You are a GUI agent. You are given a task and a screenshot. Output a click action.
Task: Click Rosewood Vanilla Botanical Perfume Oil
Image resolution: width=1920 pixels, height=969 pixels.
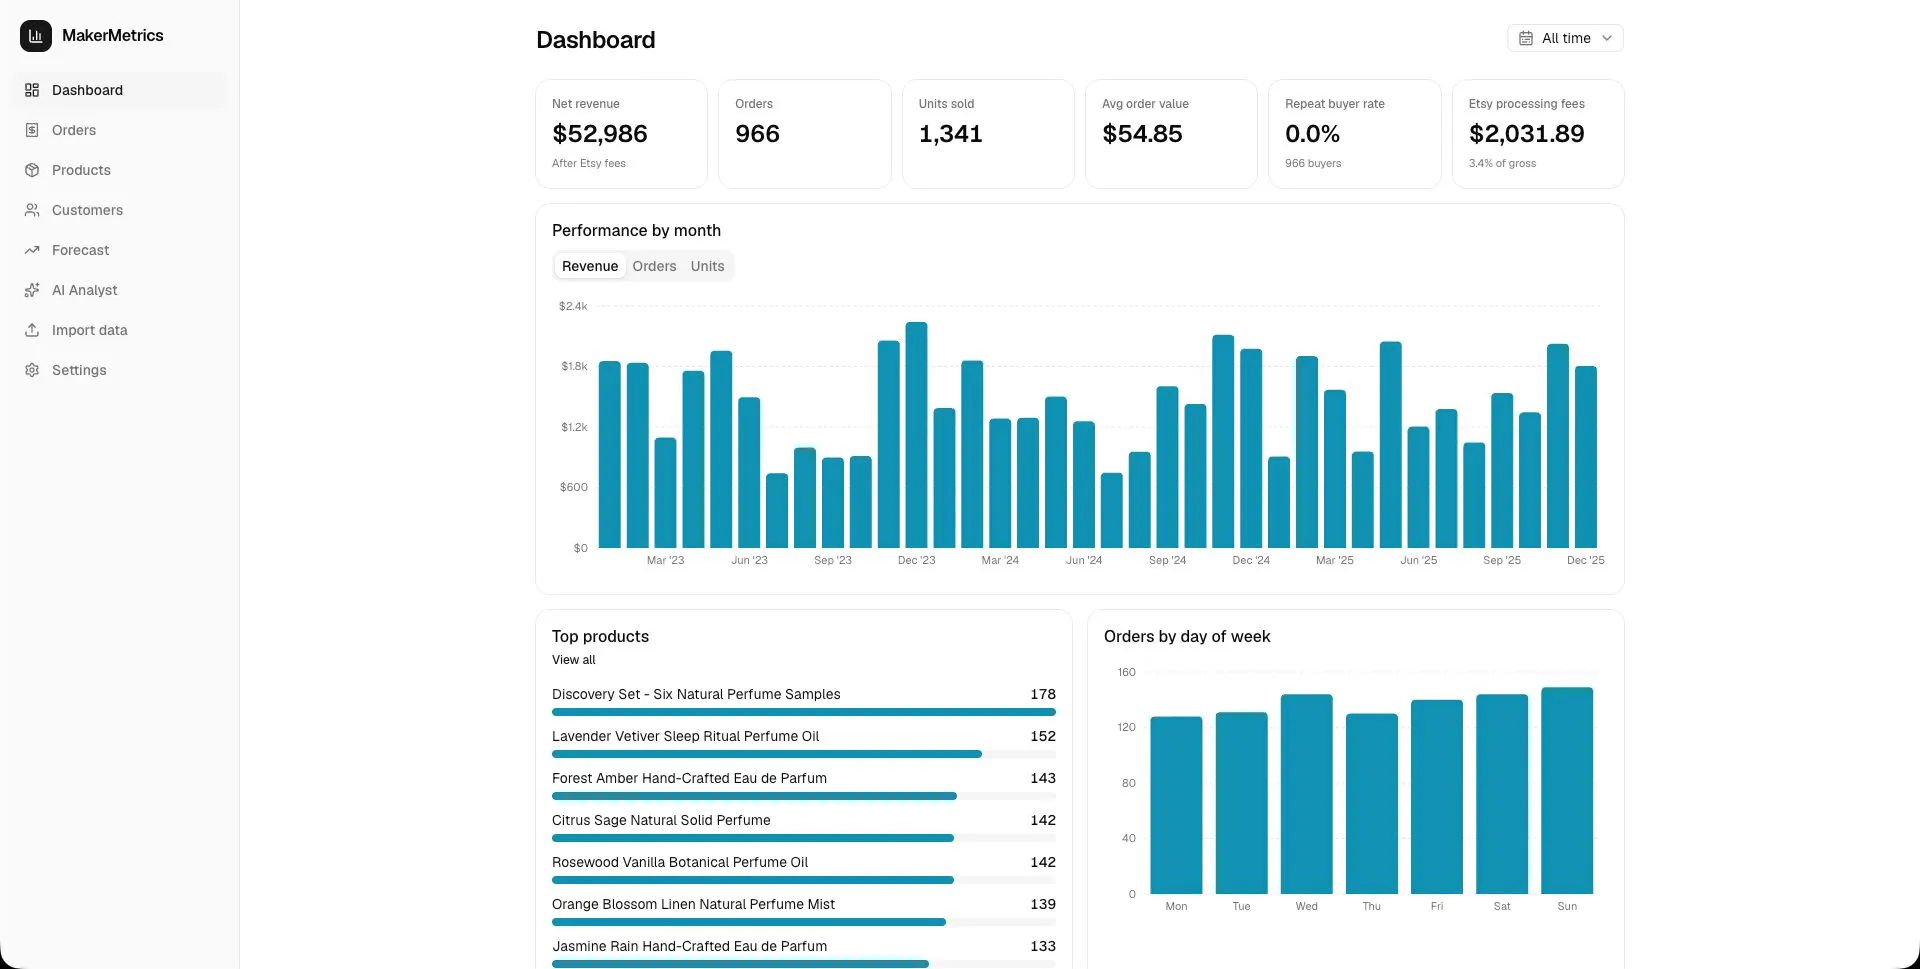[680, 862]
